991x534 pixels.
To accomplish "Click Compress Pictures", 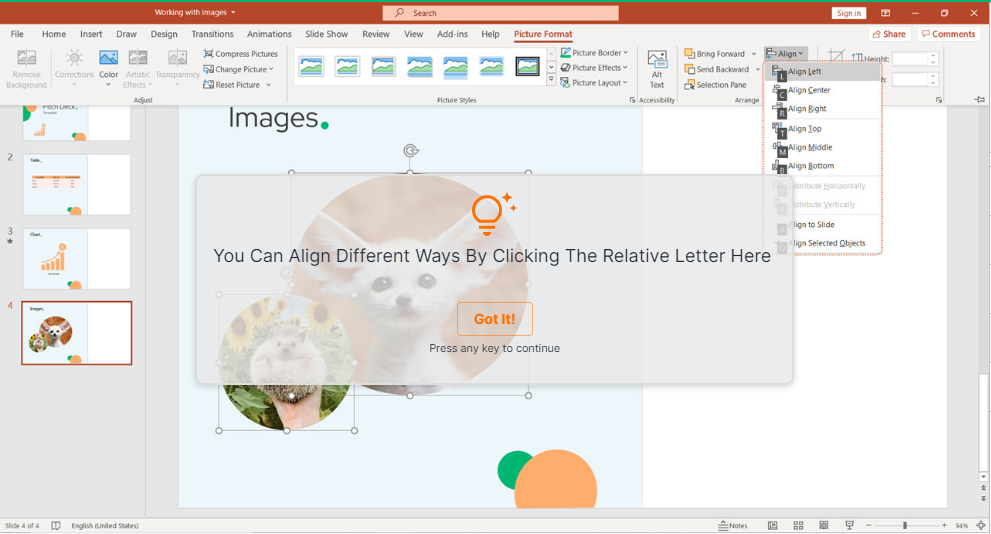I will (x=240, y=54).
